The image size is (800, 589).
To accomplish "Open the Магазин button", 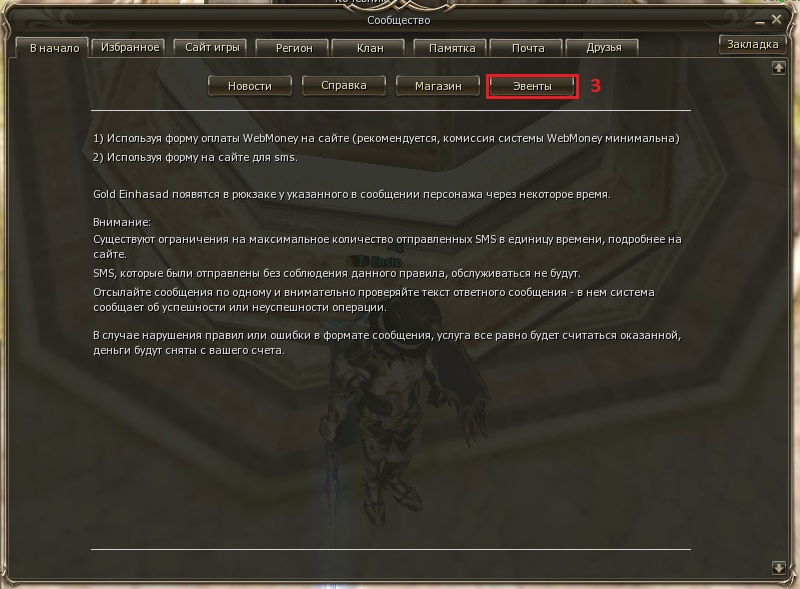I will 438,86.
